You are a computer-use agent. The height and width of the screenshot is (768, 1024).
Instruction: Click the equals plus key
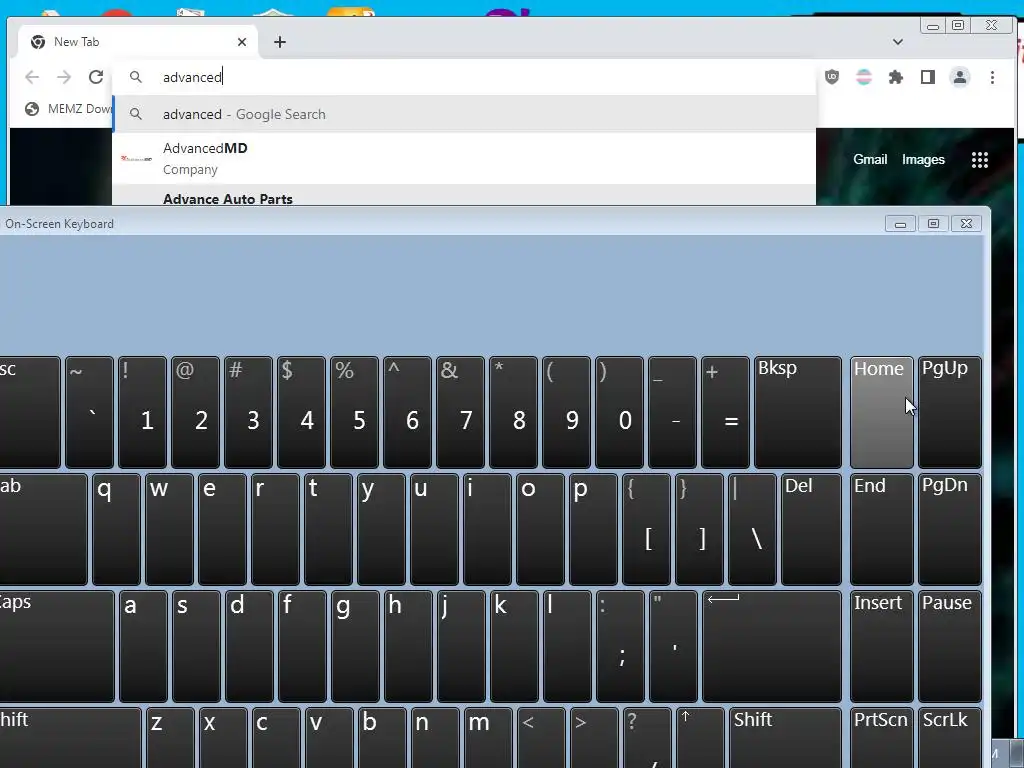(x=726, y=412)
